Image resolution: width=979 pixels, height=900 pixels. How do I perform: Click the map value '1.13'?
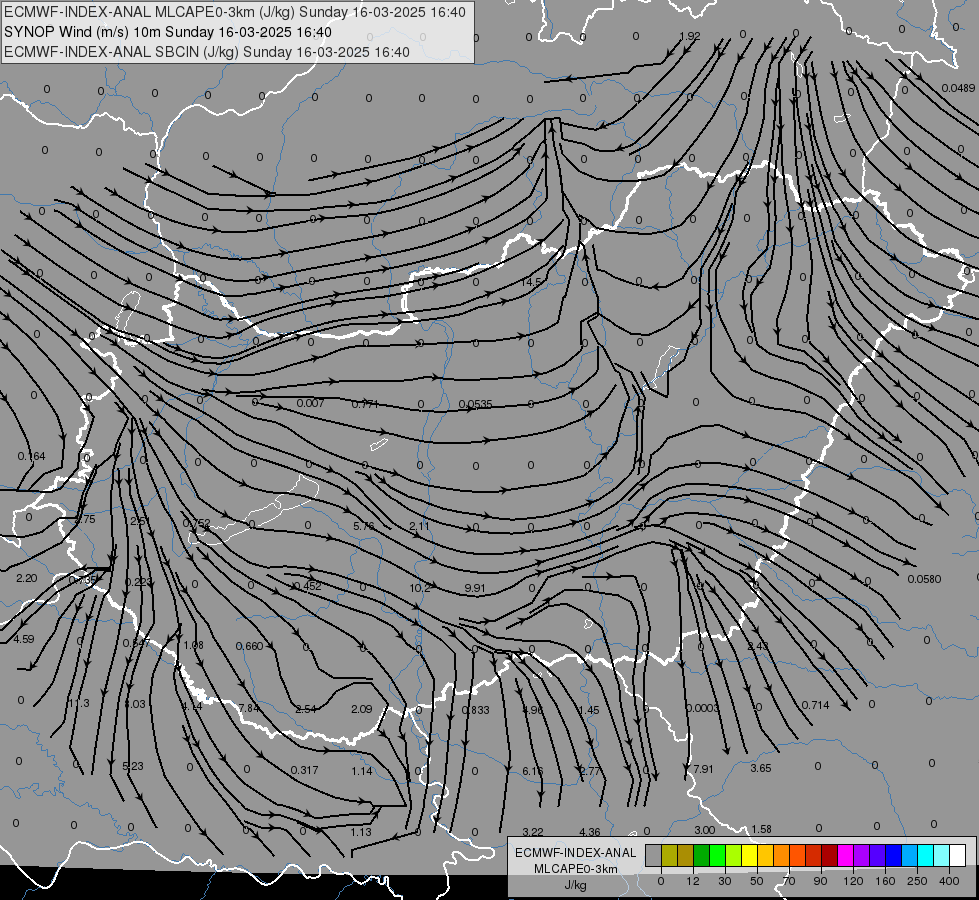(361, 832)
